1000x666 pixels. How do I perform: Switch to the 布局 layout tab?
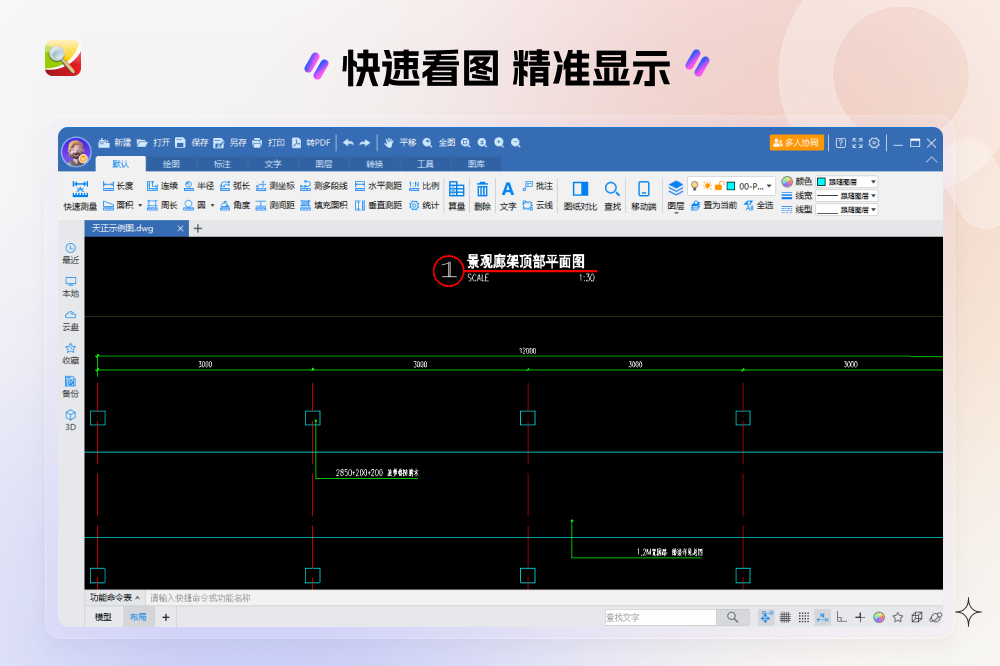[138, 617]
